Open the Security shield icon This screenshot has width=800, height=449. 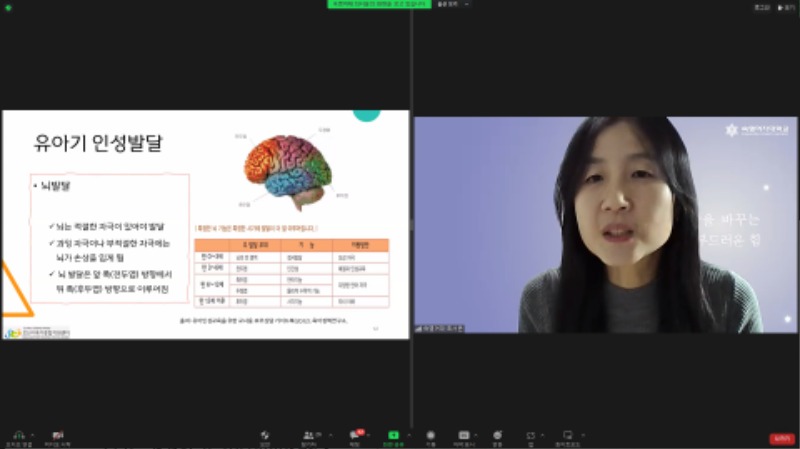tap(265, 436)
